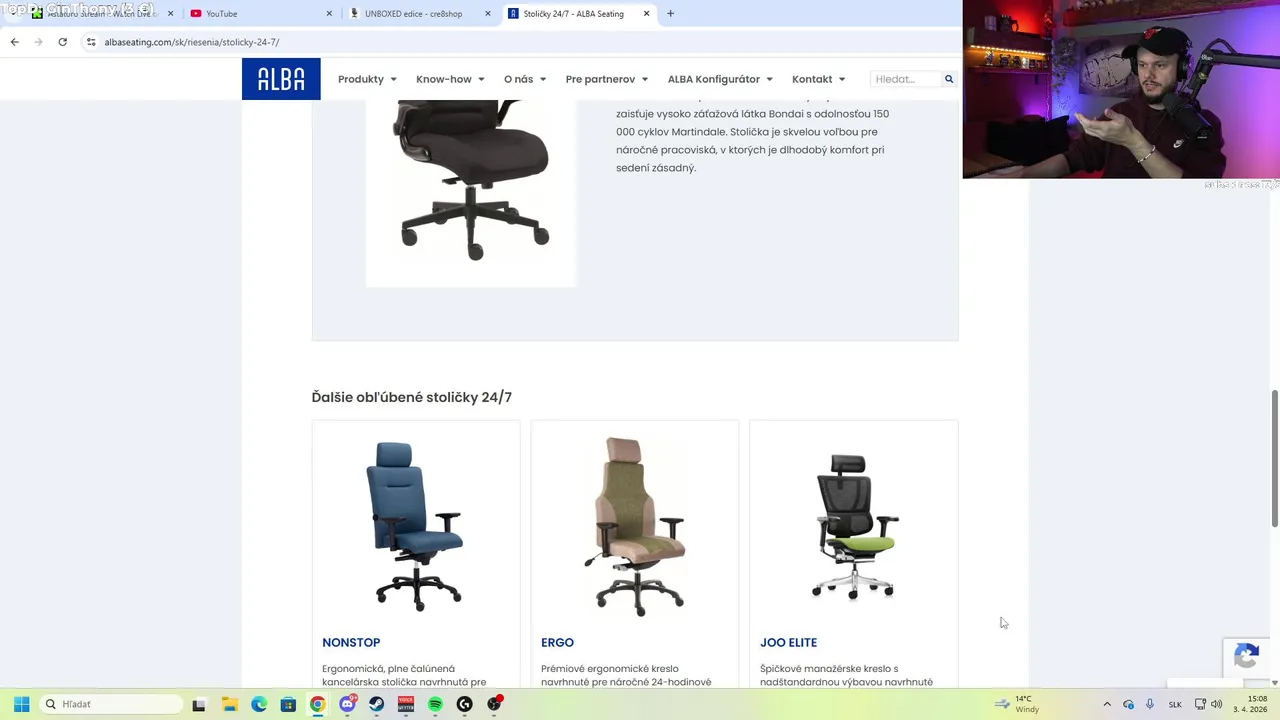
Task: Open a new browser tab with plus icon
Action: point(670,14)
